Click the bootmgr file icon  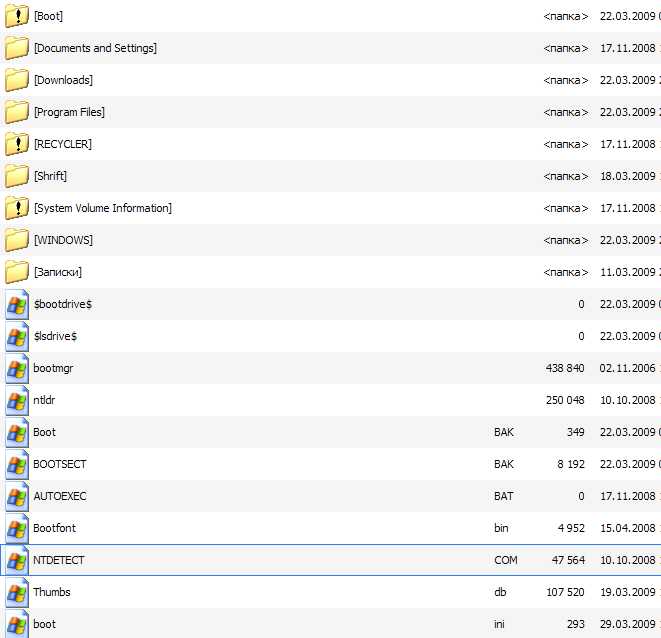(17, 369)
